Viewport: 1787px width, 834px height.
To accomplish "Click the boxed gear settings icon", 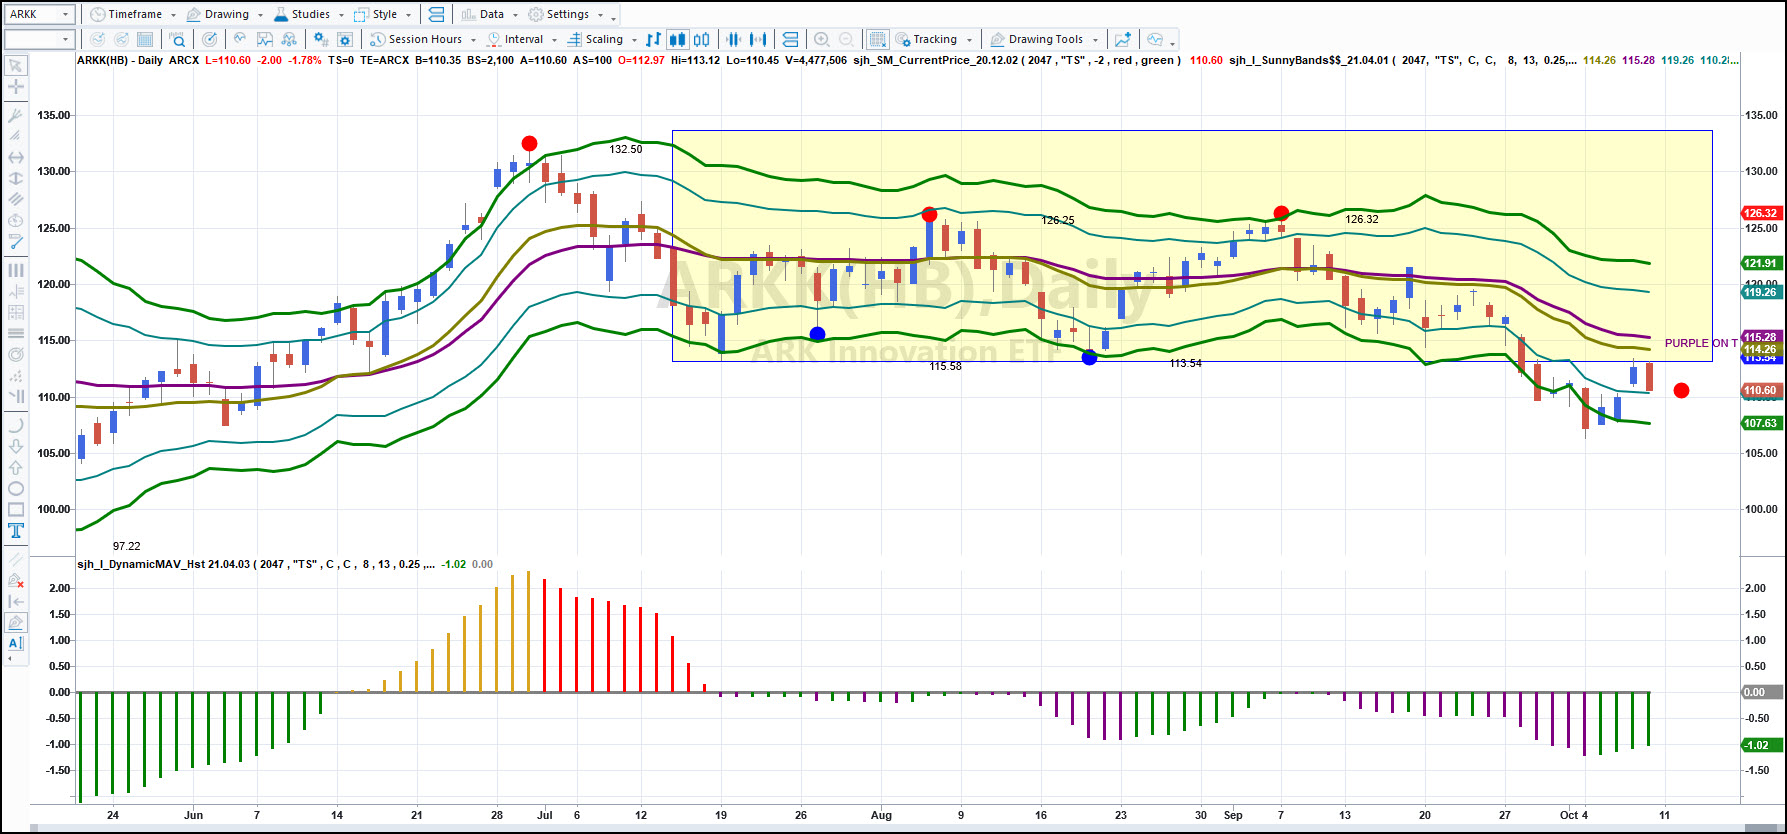I will tap(345, 40).
